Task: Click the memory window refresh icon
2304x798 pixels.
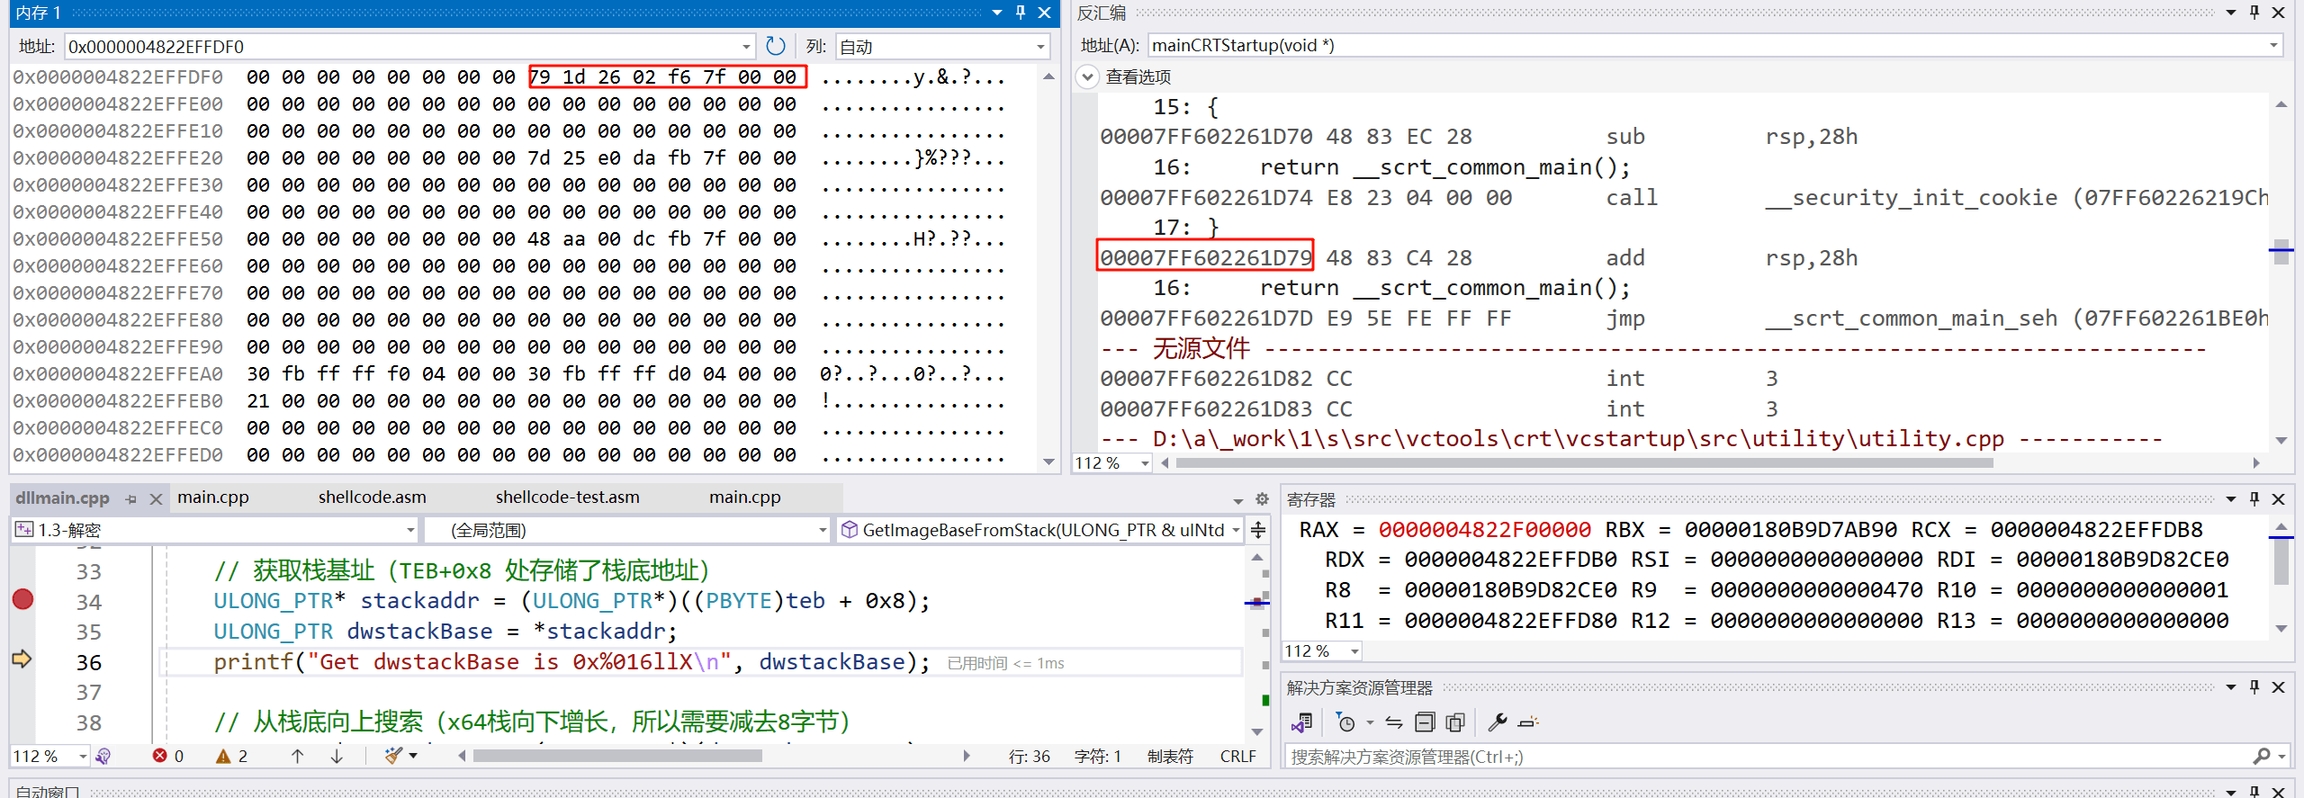Action: (775, 46)
